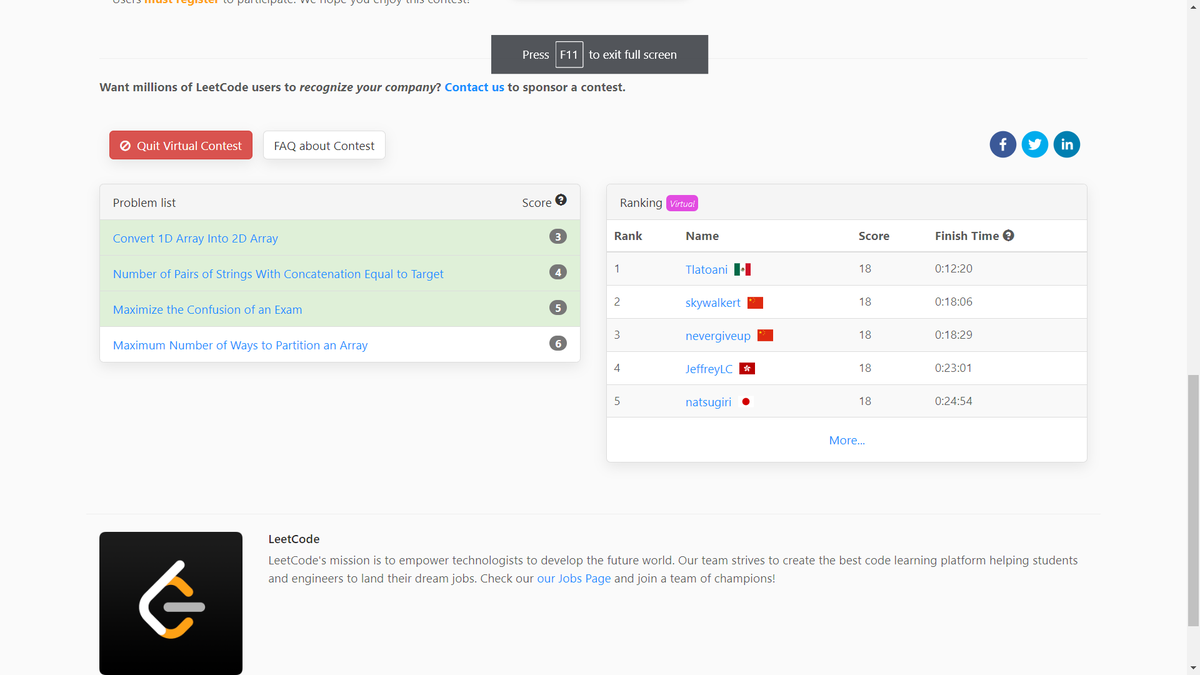
Task: Quit the Virtual Contest
Action: (181, 145)
